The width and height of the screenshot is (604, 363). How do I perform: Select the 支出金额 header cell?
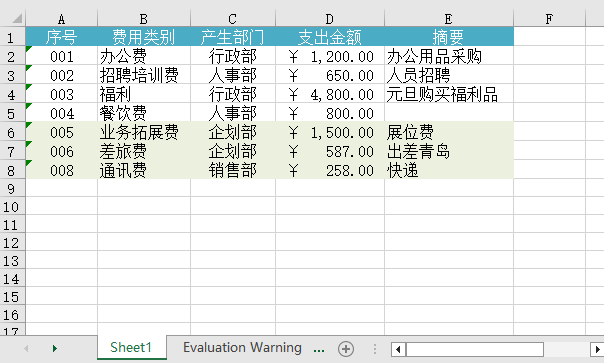point(330,37)
